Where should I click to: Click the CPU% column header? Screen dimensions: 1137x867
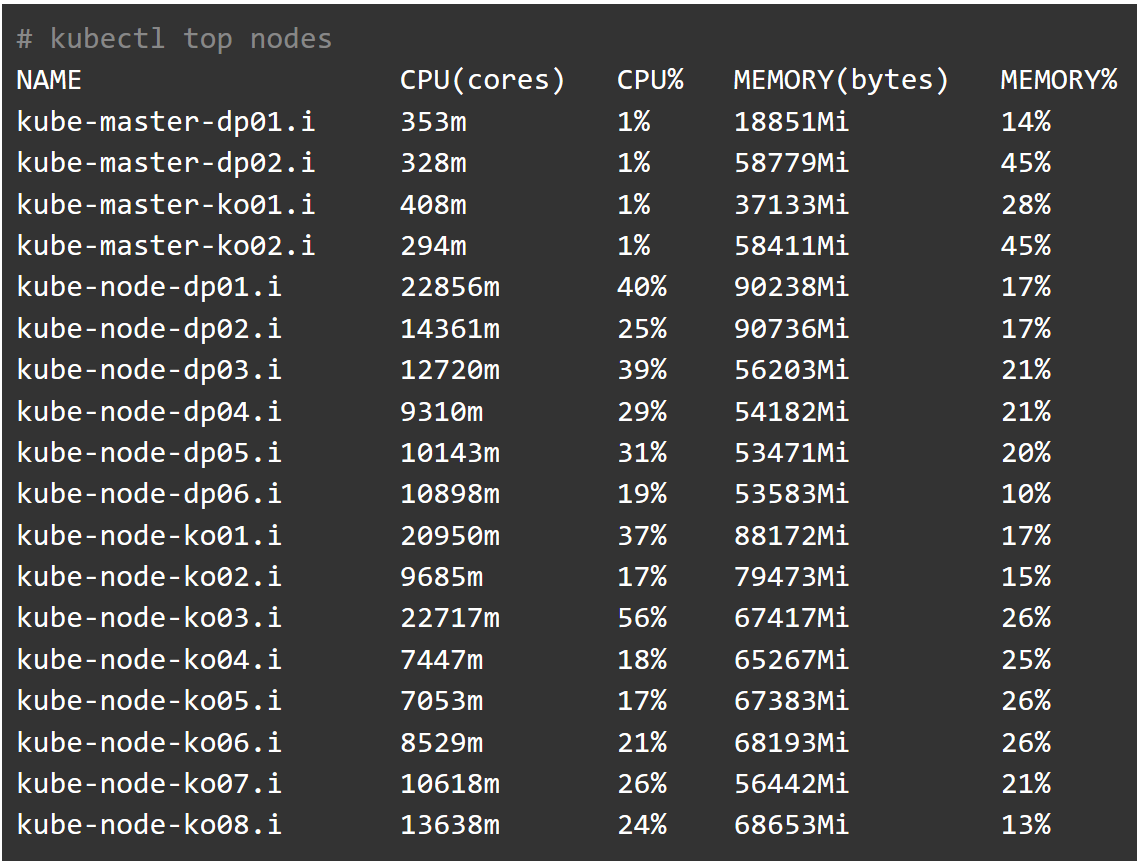(x=650, y=80)
